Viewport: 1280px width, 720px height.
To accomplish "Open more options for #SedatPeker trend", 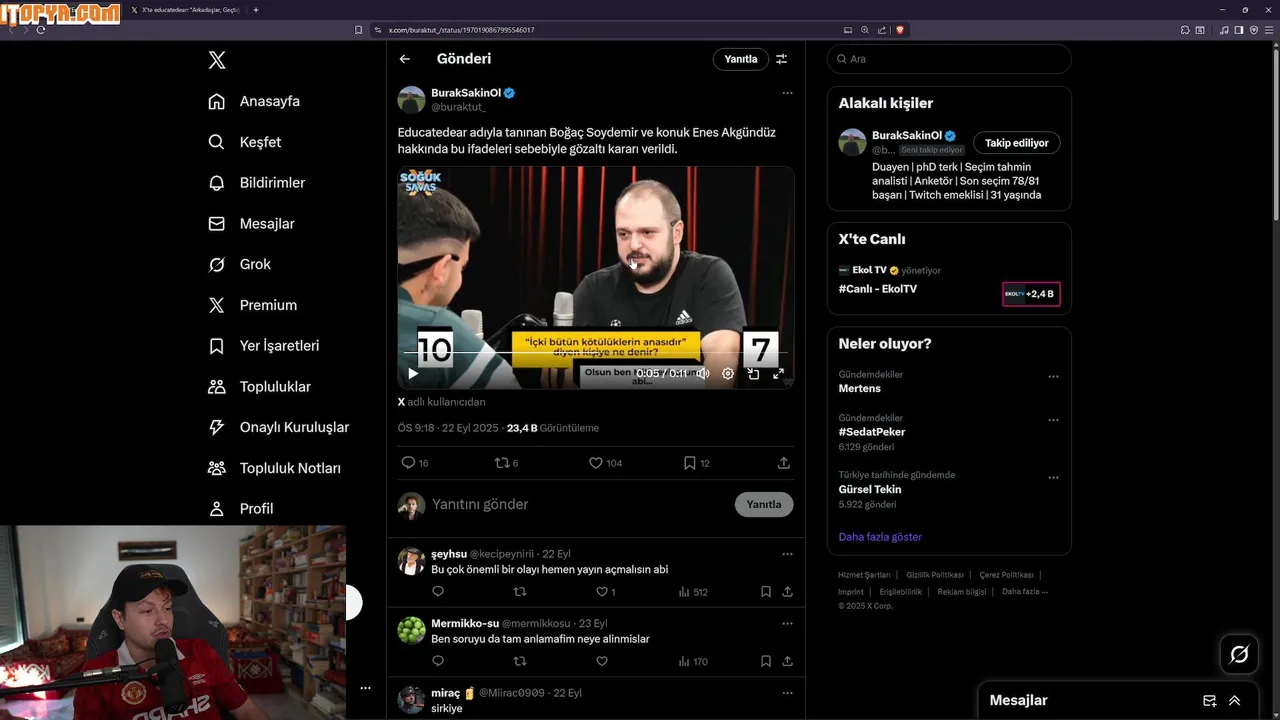I will pos(1053,421).
